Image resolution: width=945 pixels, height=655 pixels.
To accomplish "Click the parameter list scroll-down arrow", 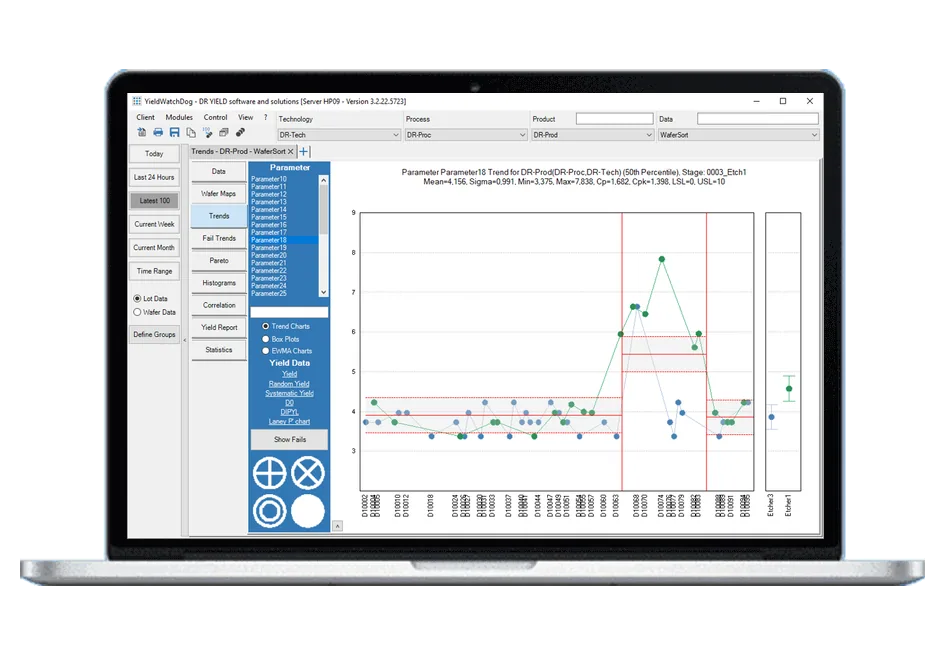I will click(x=324, y=292).
